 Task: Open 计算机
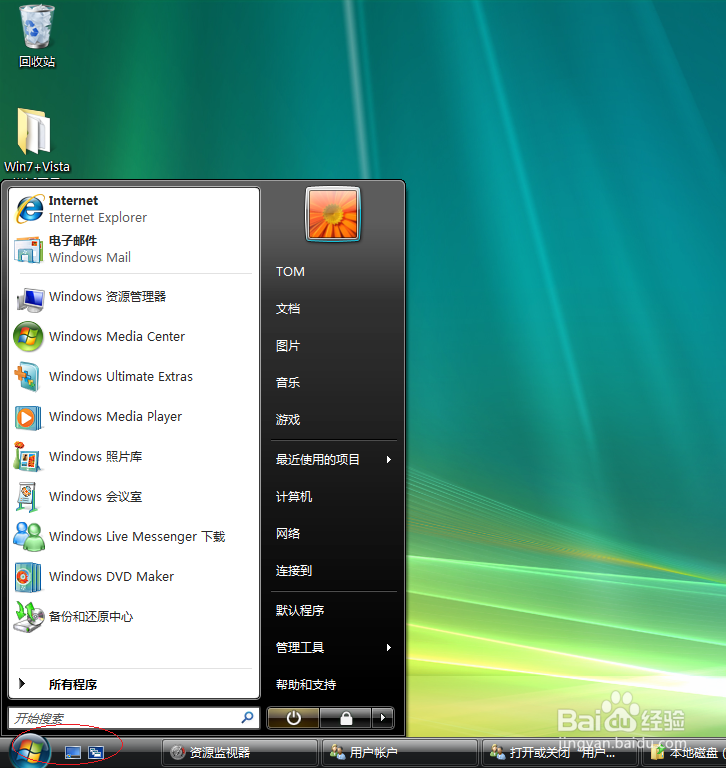click(294, 497)
